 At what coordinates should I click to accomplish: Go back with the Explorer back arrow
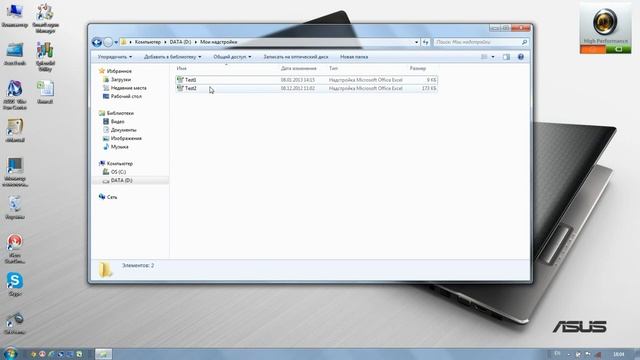pyautogui.click(x=97, y=42)
